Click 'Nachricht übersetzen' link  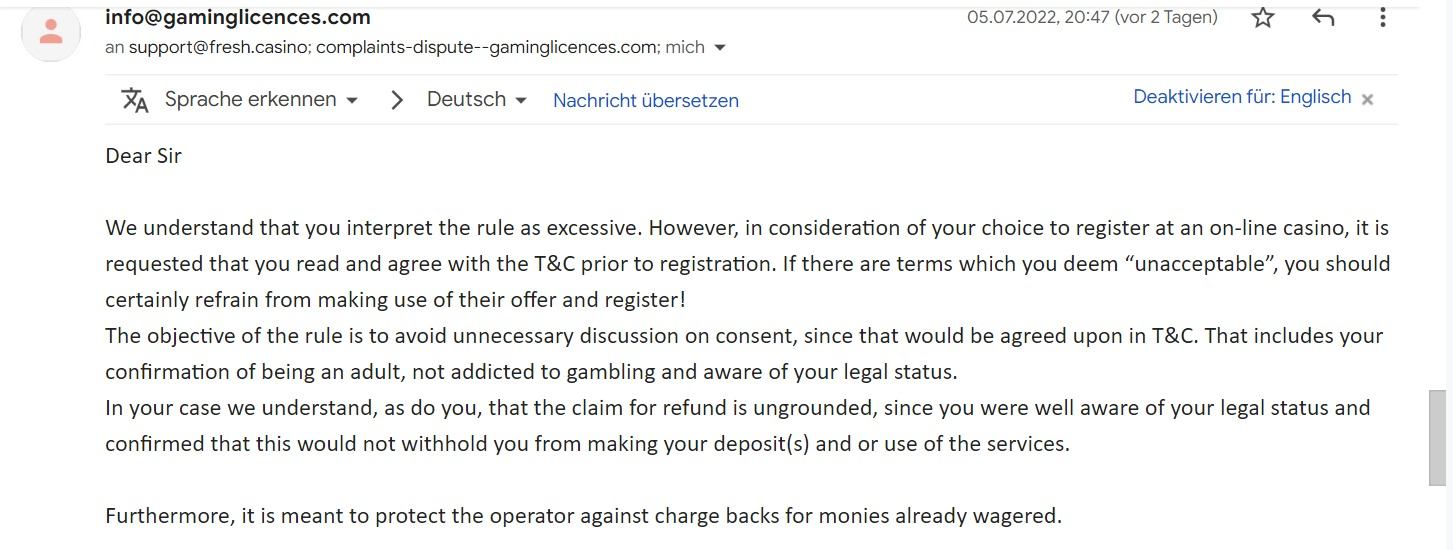coord(645,100)
